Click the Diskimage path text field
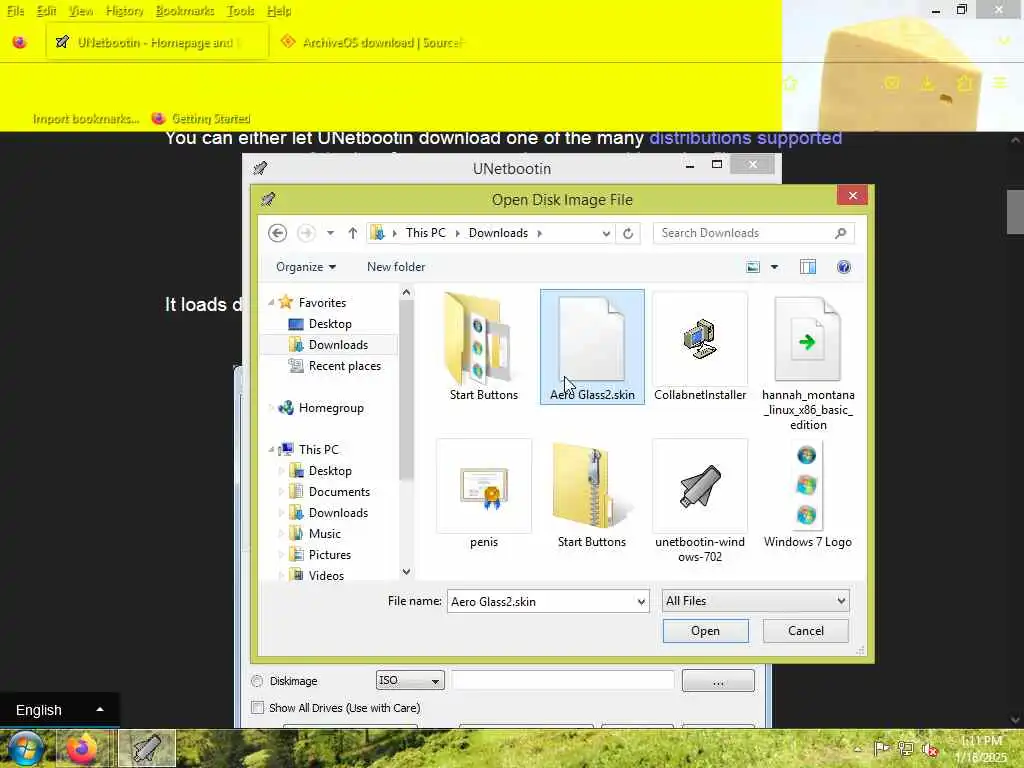Viewport: 1024px width, 768px height. (563, 680)
